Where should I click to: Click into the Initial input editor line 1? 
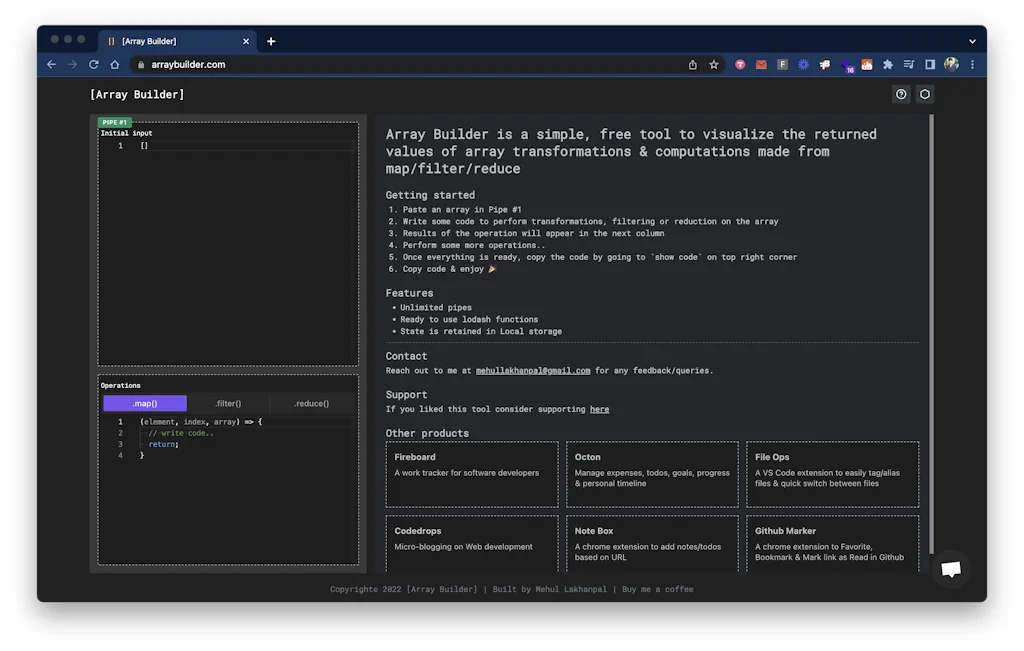point(247,146)
